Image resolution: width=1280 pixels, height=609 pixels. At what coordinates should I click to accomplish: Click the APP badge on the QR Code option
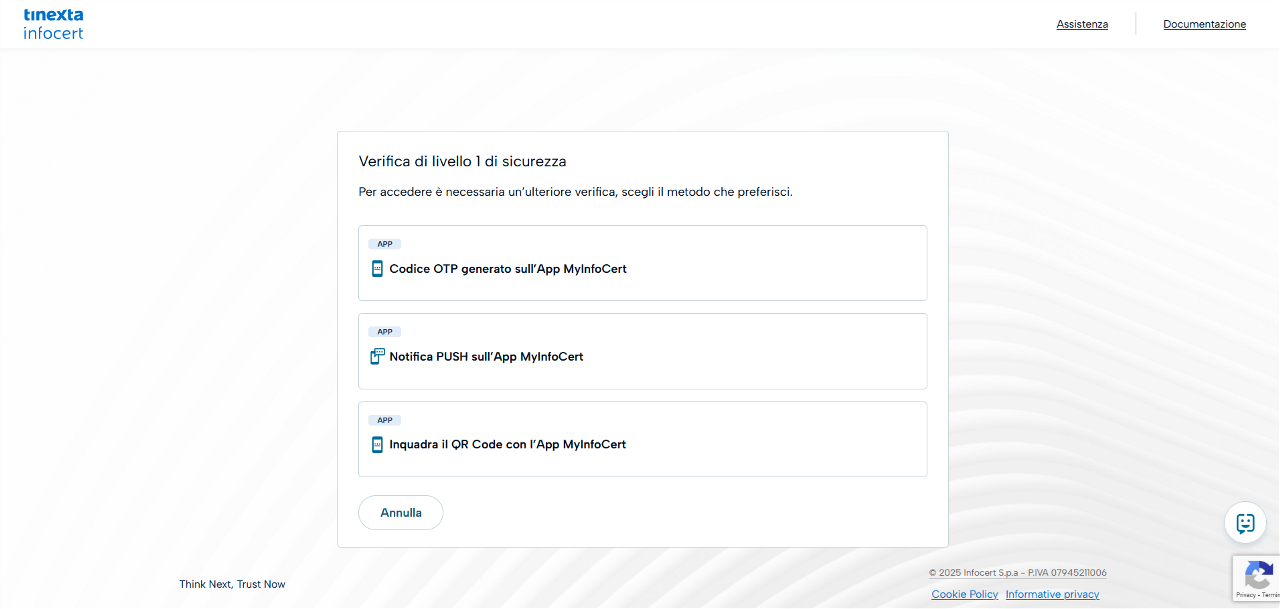click(385, 420)
